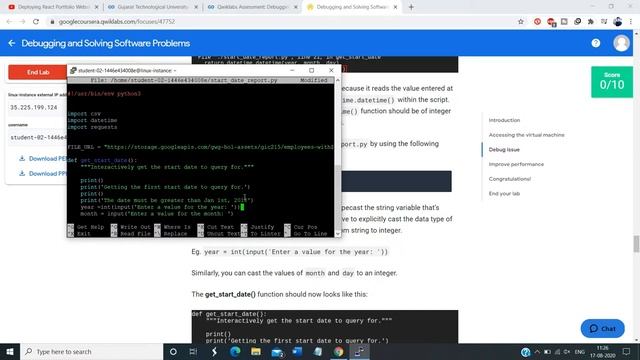Jump to Improve performance section
Image resolution: width=640 pixels, height=360 pixels.
516,164
